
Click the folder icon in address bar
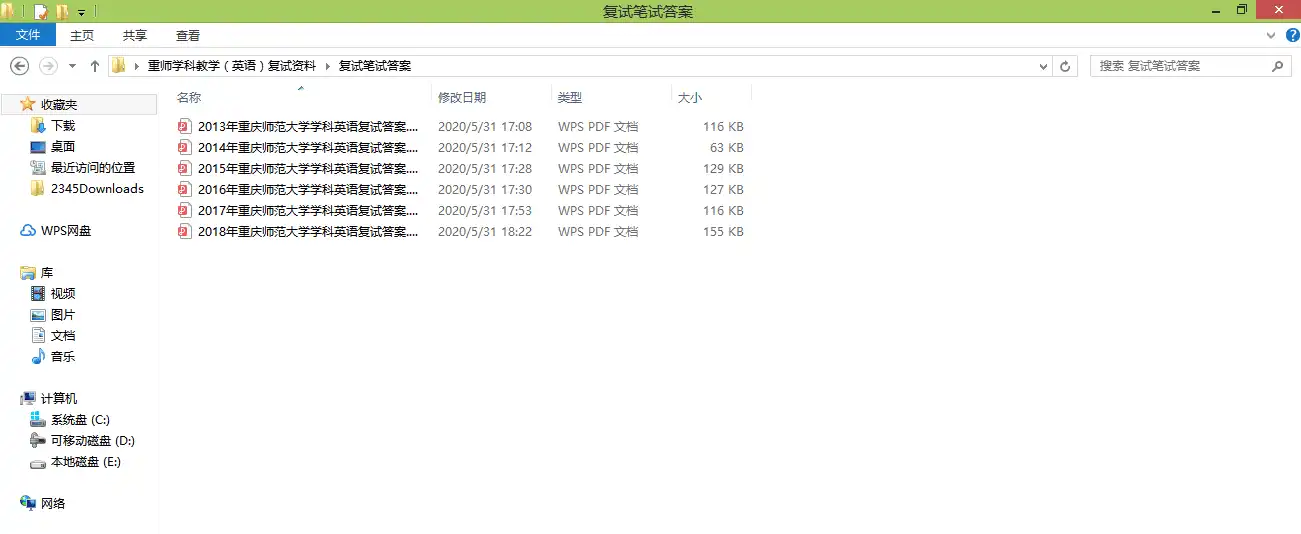coord(119,66)
